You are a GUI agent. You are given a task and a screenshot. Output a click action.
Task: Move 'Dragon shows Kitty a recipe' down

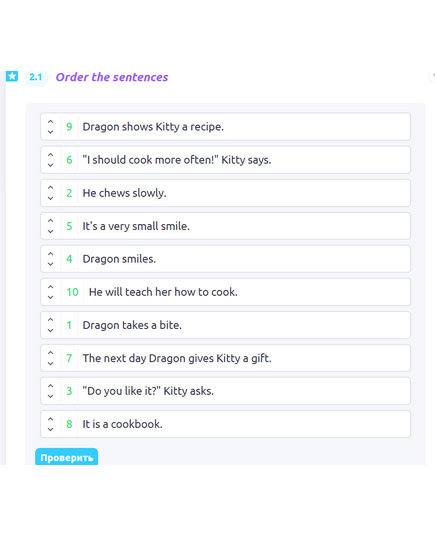50,132
